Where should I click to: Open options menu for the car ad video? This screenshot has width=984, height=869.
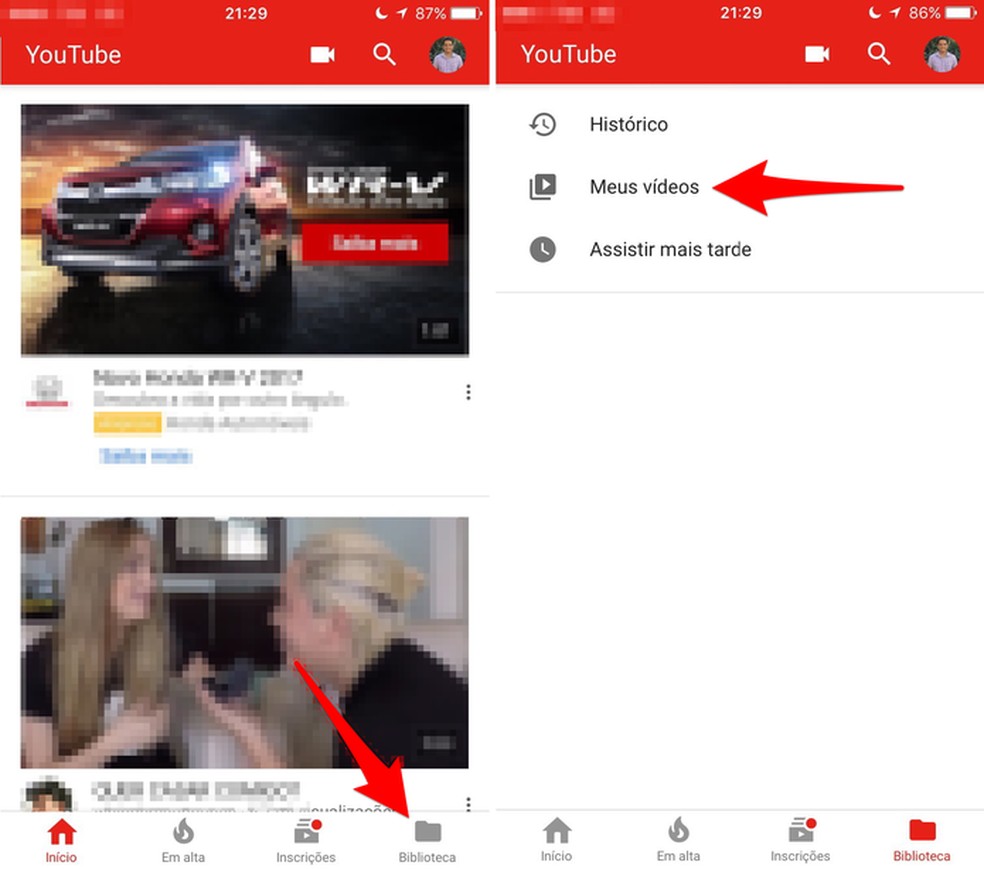[468, 392]
